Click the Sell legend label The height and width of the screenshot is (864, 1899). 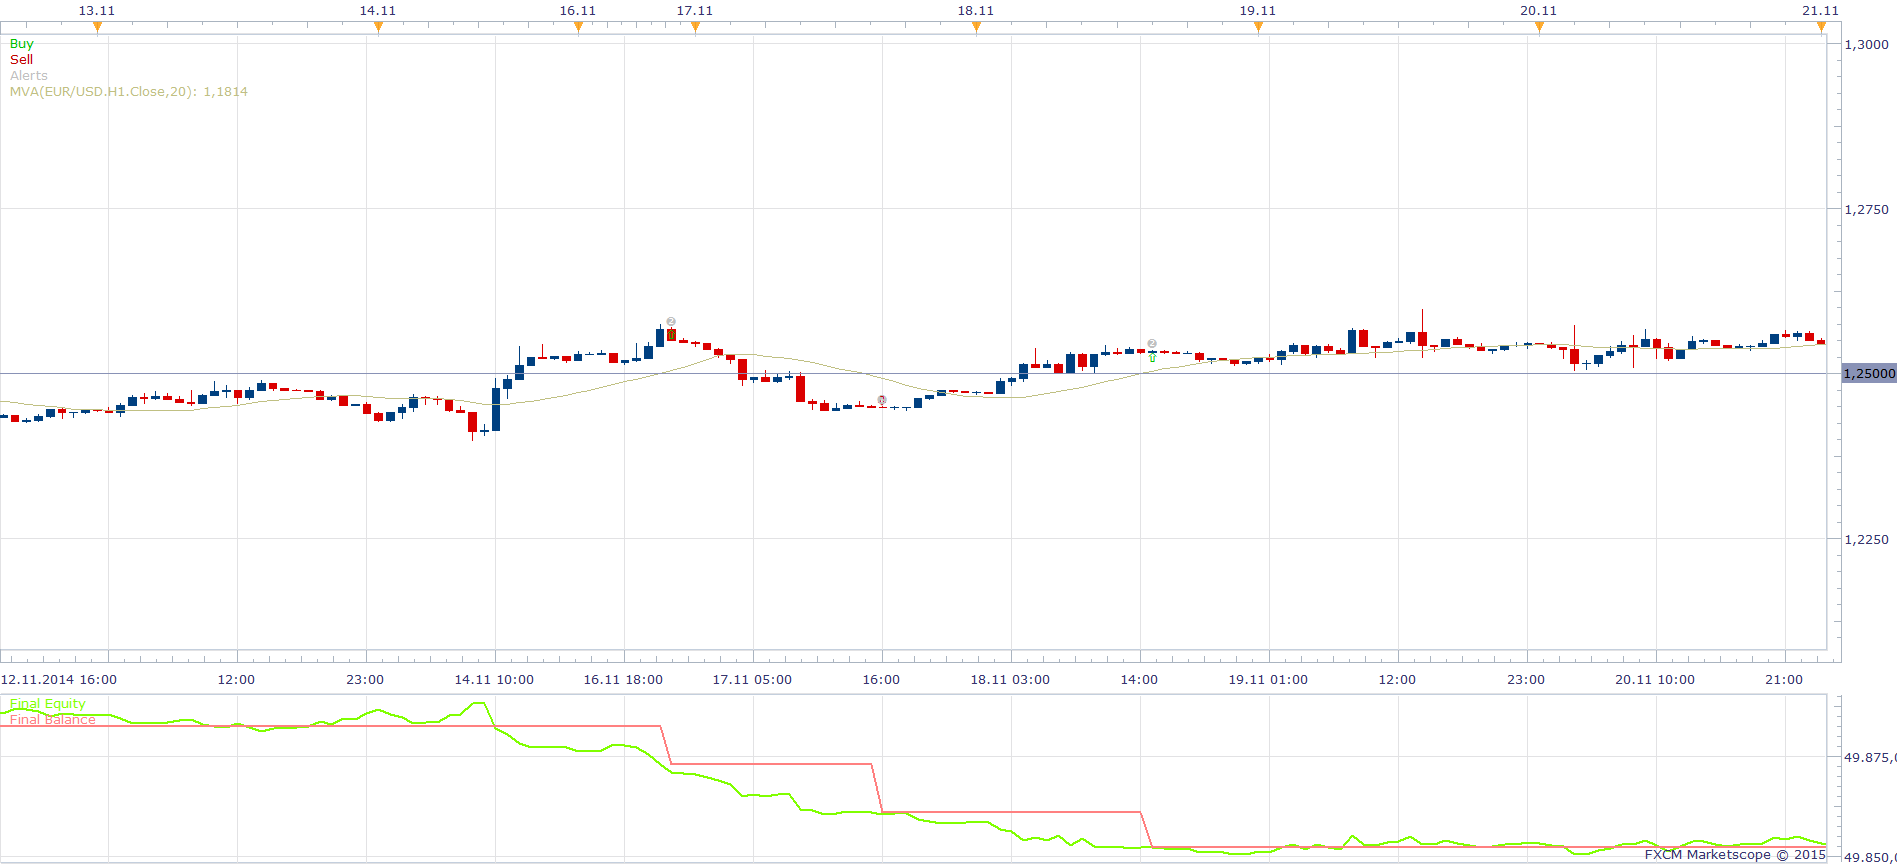coord(21,60)
